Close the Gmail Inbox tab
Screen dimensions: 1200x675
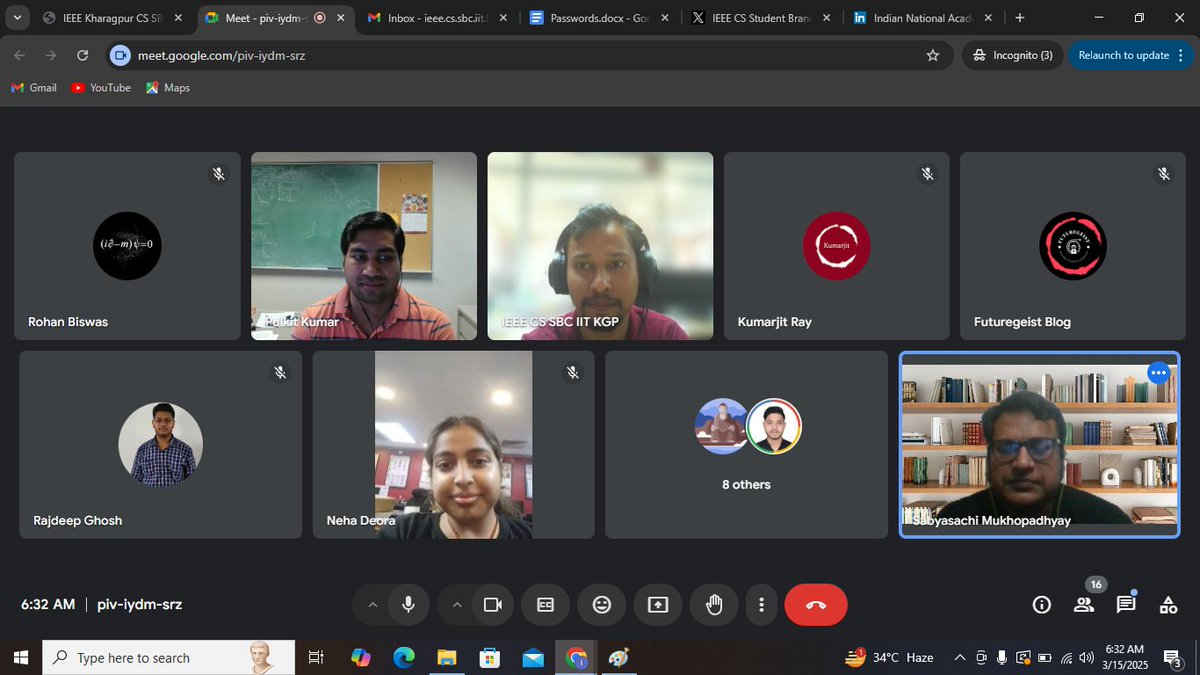[x=502, y=18]
